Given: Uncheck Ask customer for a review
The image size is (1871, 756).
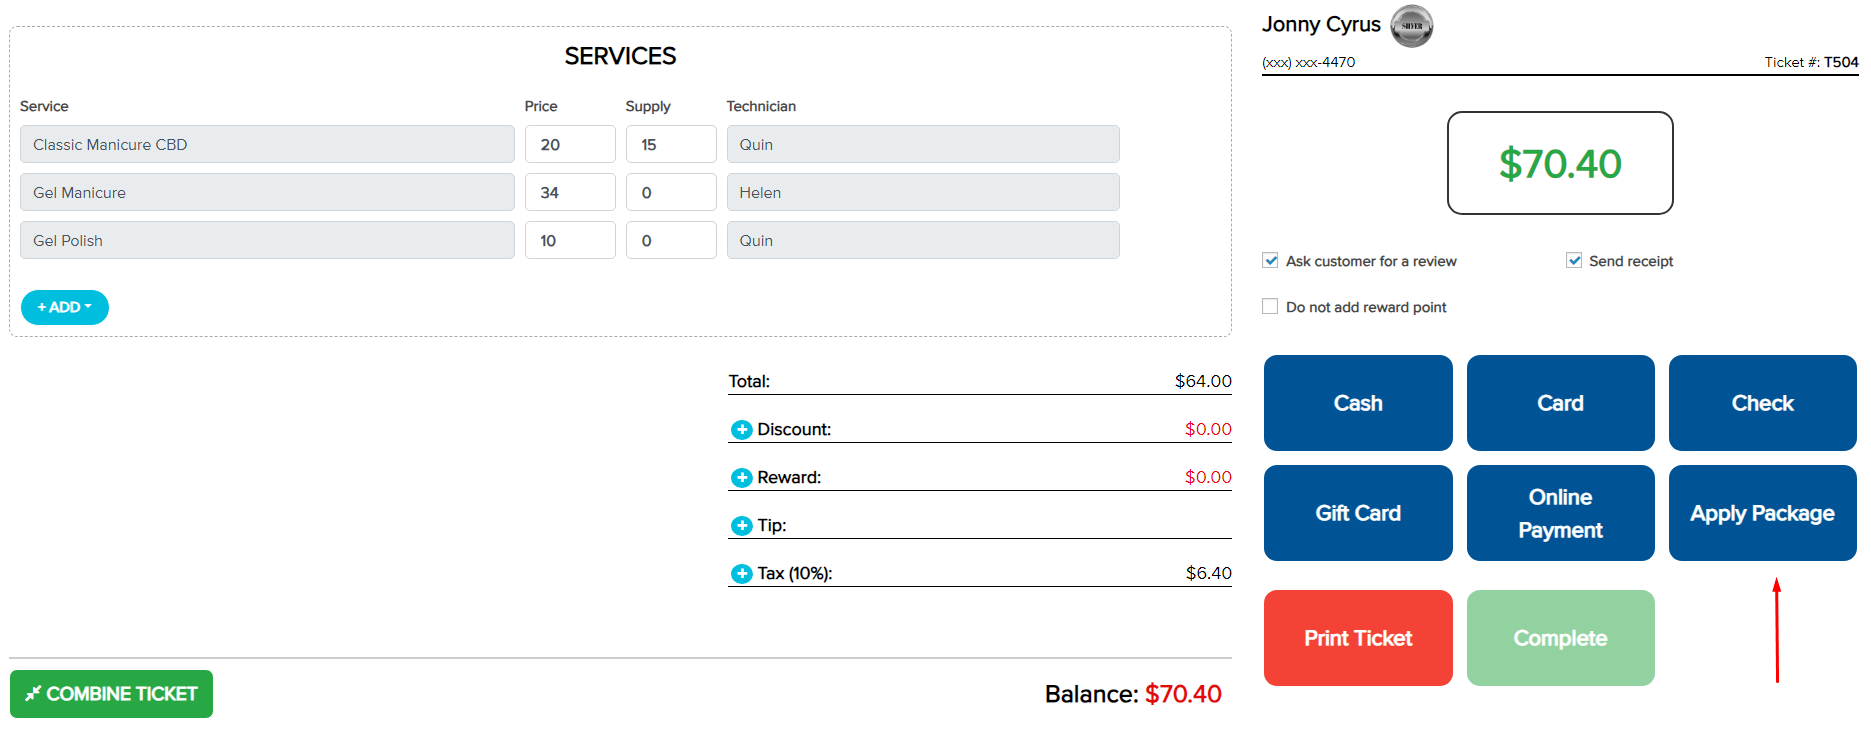Looking at the screenshot, I should [1270, 261].
